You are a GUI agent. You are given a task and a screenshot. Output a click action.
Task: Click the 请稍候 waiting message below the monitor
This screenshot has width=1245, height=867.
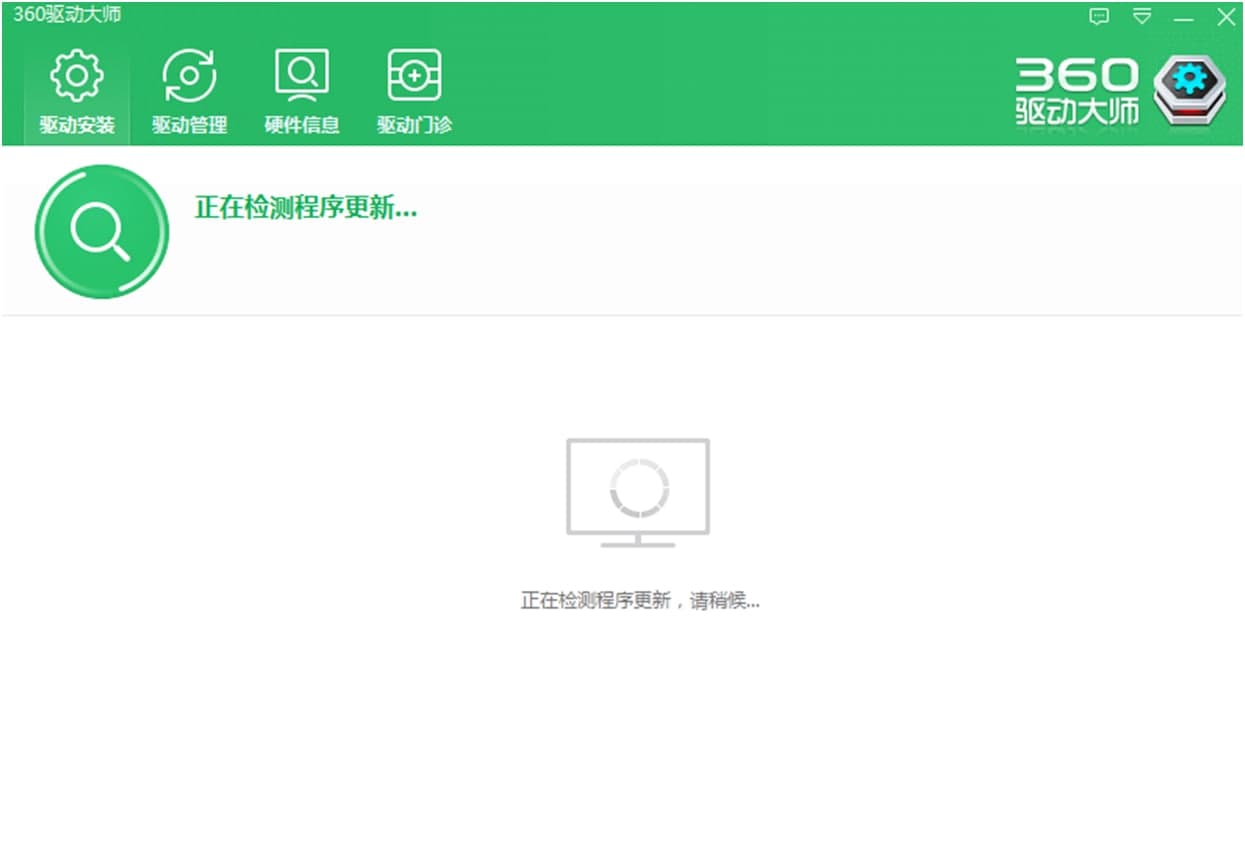click(x=638, y=600)
